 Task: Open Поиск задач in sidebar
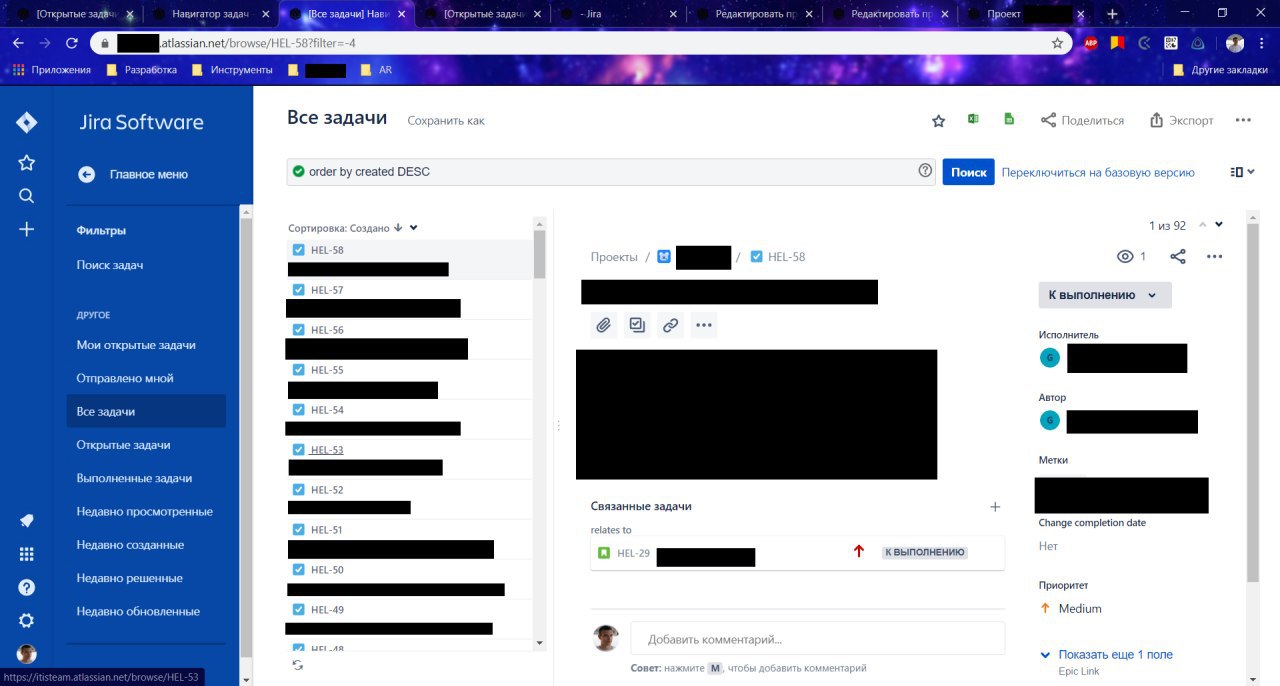coord(110,265)
